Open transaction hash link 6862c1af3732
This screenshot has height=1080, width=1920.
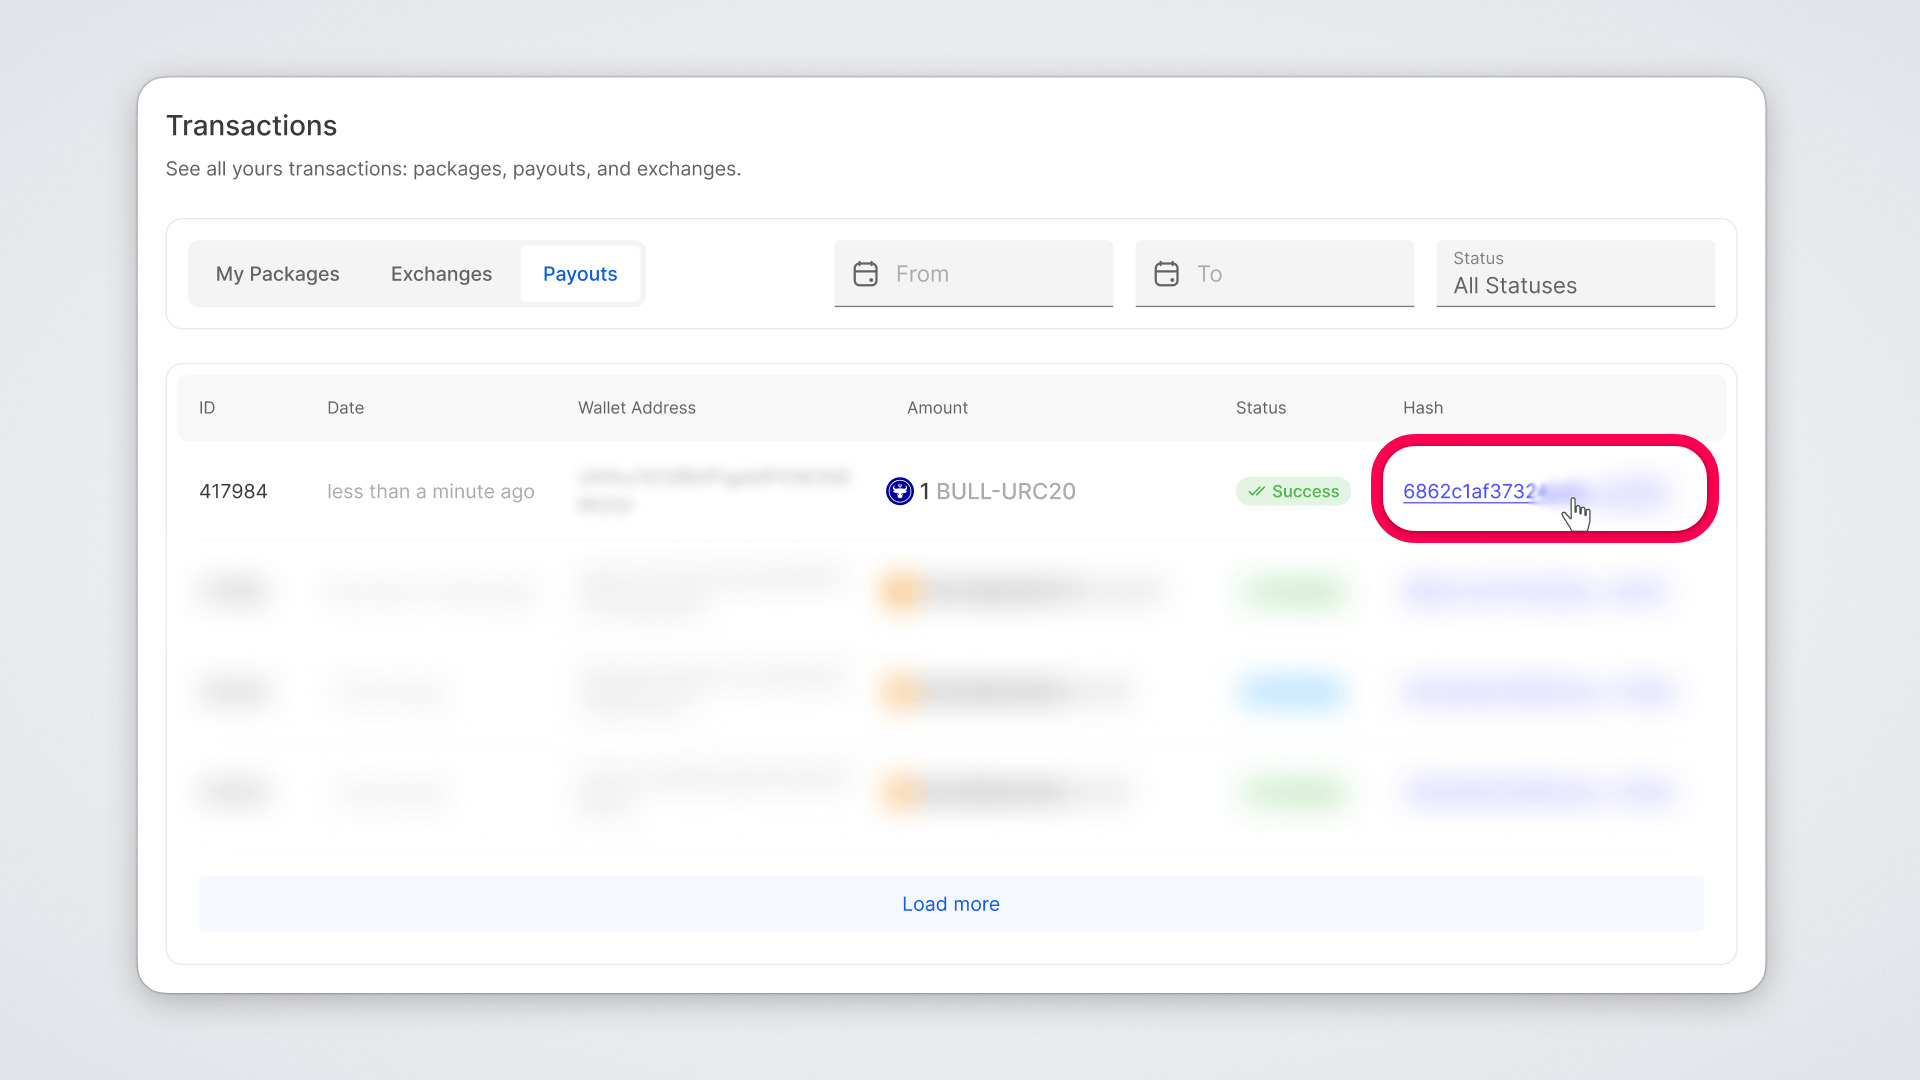coord(1468,491)
